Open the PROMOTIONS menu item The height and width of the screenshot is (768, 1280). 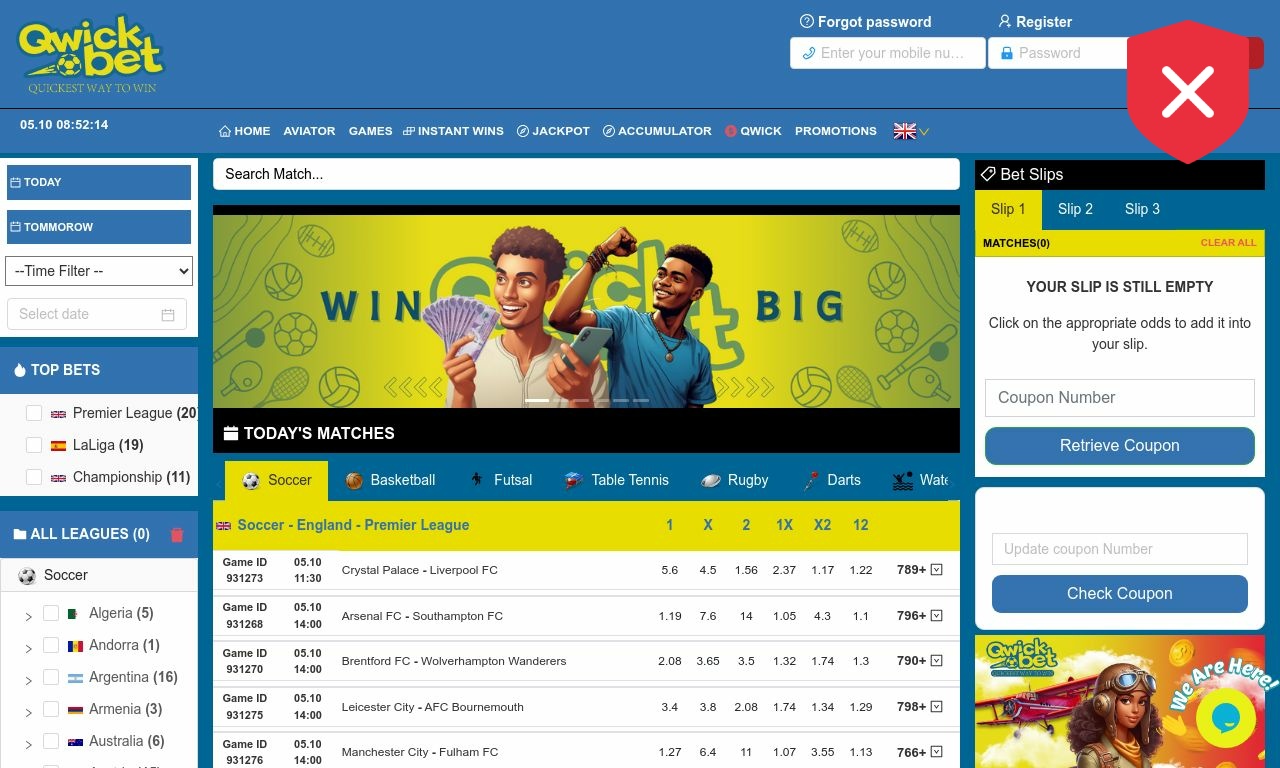[836, 131]
